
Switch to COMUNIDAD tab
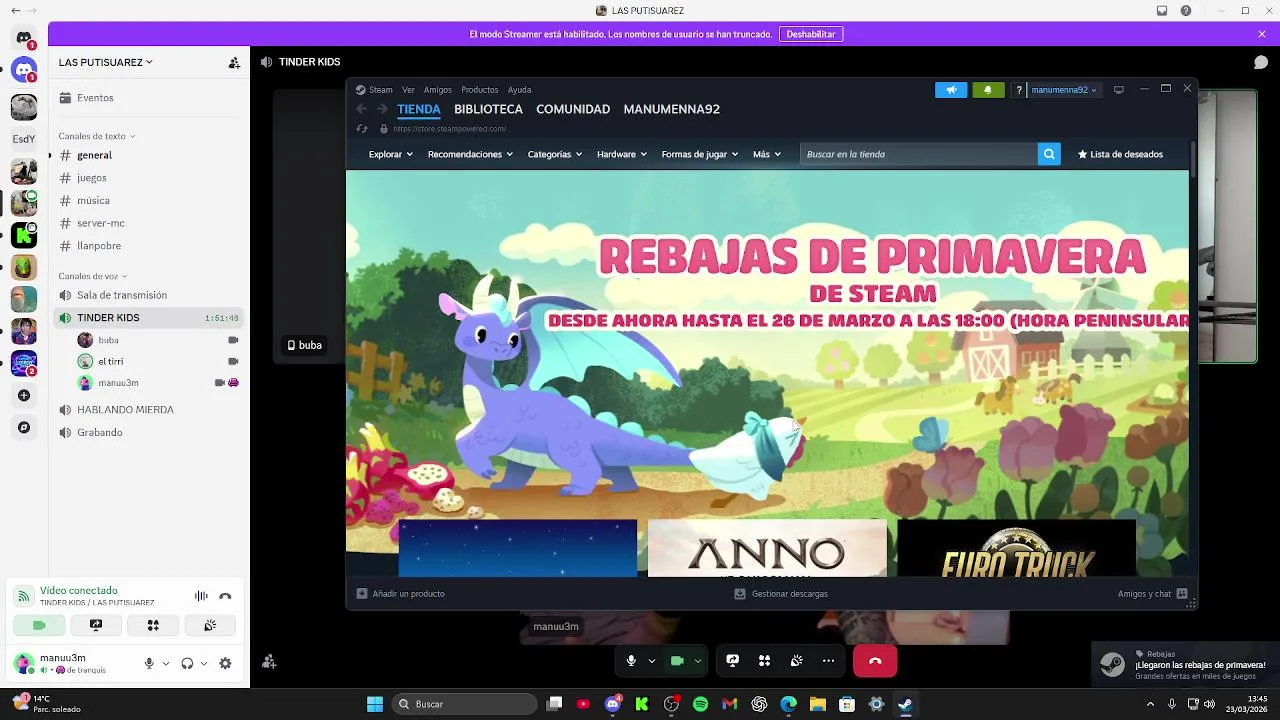click(573, 109)
